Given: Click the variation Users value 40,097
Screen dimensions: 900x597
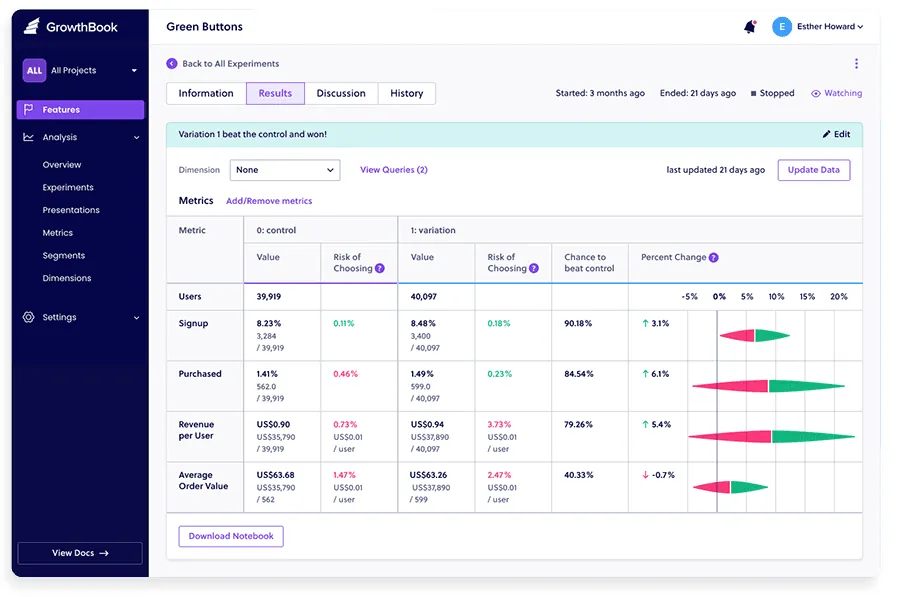Looking at the screenshot, I should point(424,297).
